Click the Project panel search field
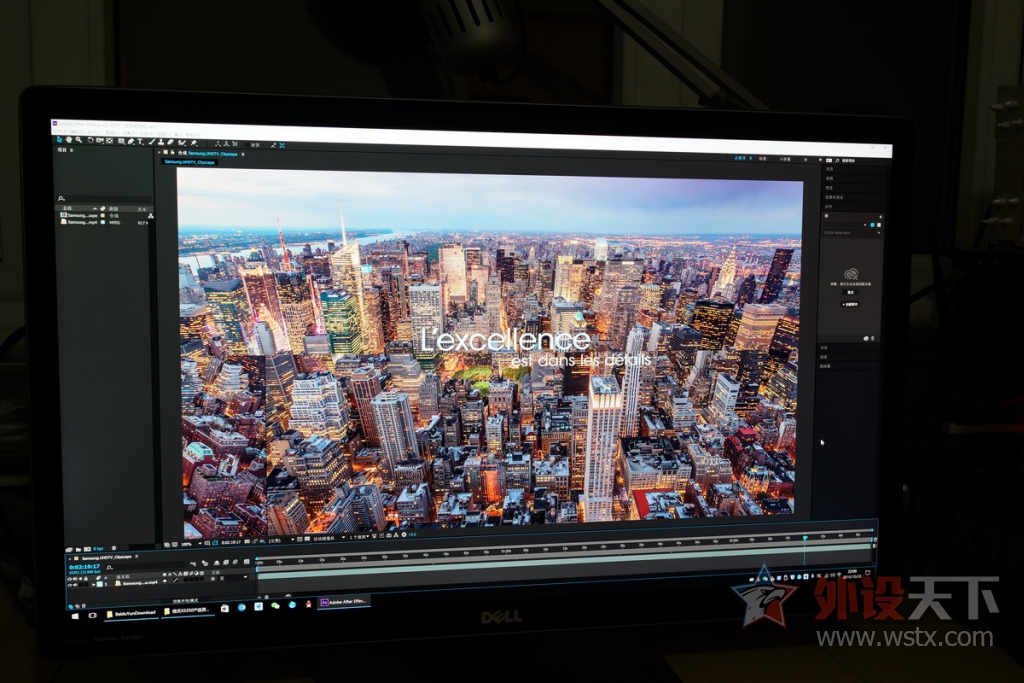The image size is (1024, 683). tap(104, 199)
